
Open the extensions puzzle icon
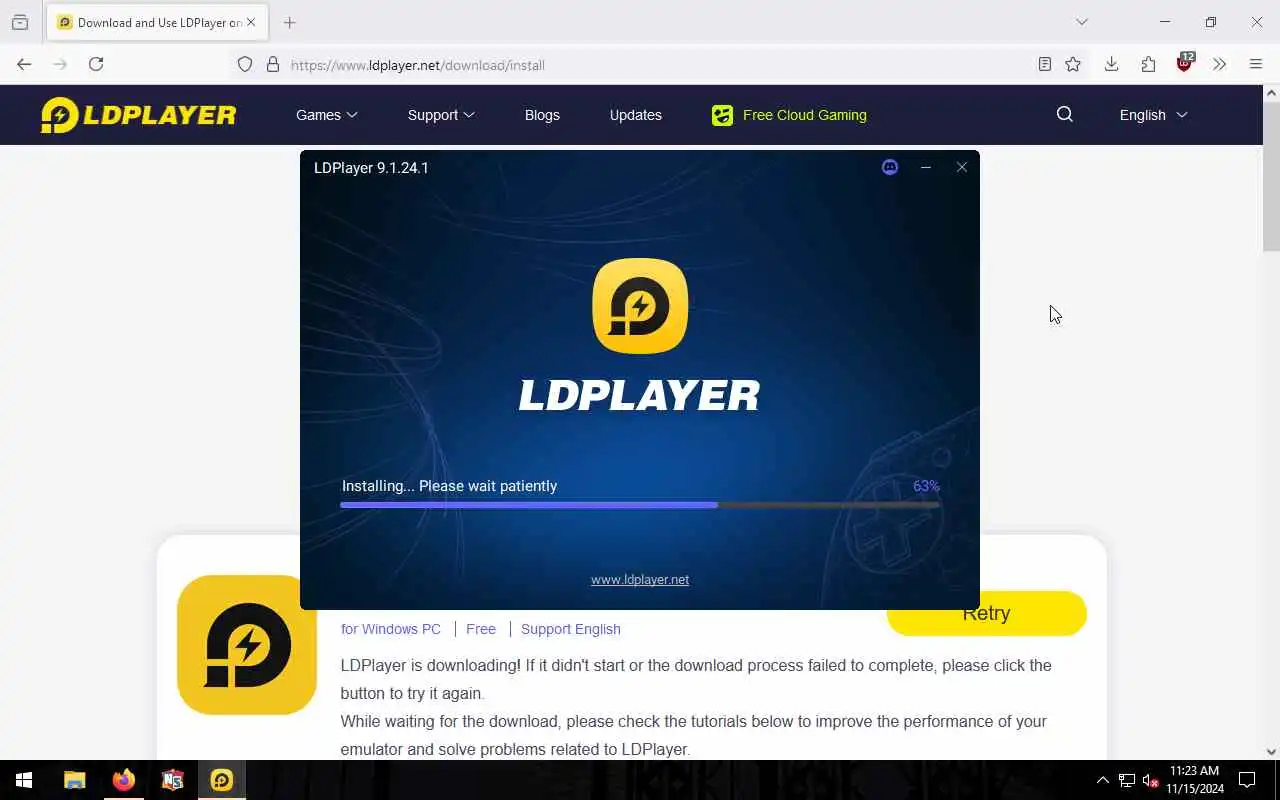(1148, 64)
